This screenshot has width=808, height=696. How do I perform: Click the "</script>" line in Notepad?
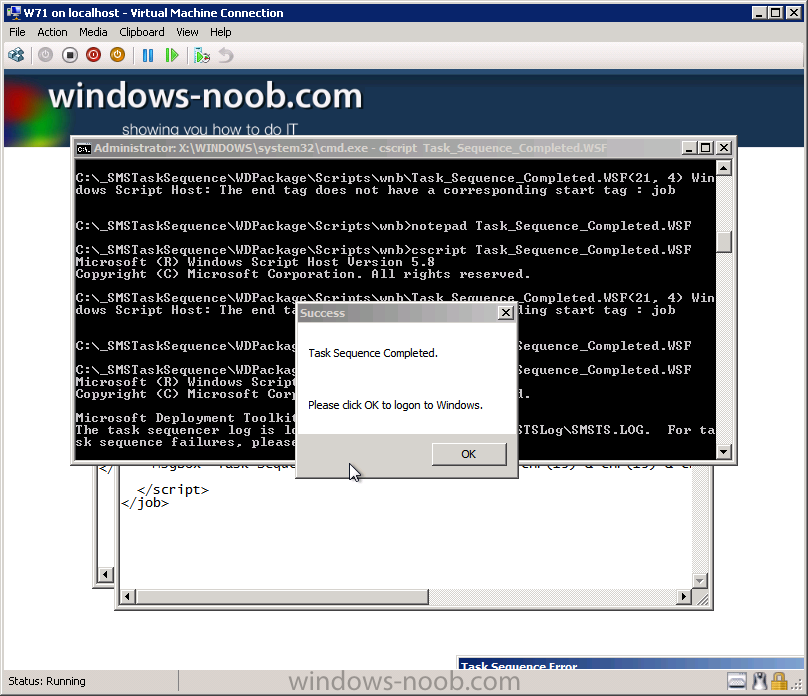point(173,489)
